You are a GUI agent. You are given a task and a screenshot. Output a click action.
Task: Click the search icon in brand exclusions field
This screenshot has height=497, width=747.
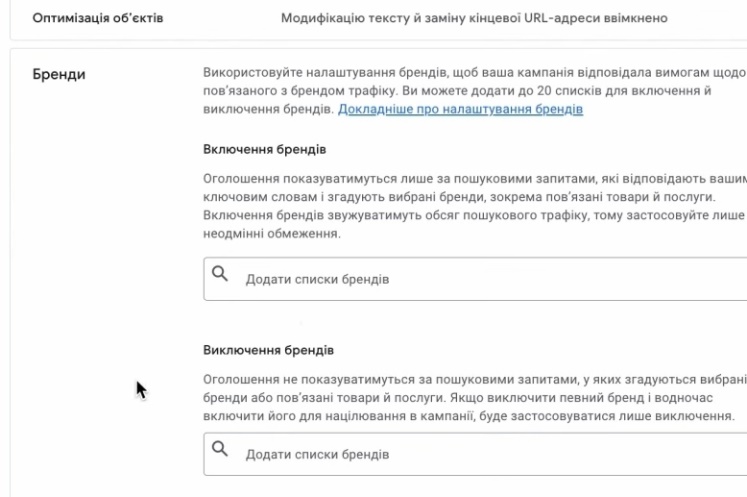220,449
